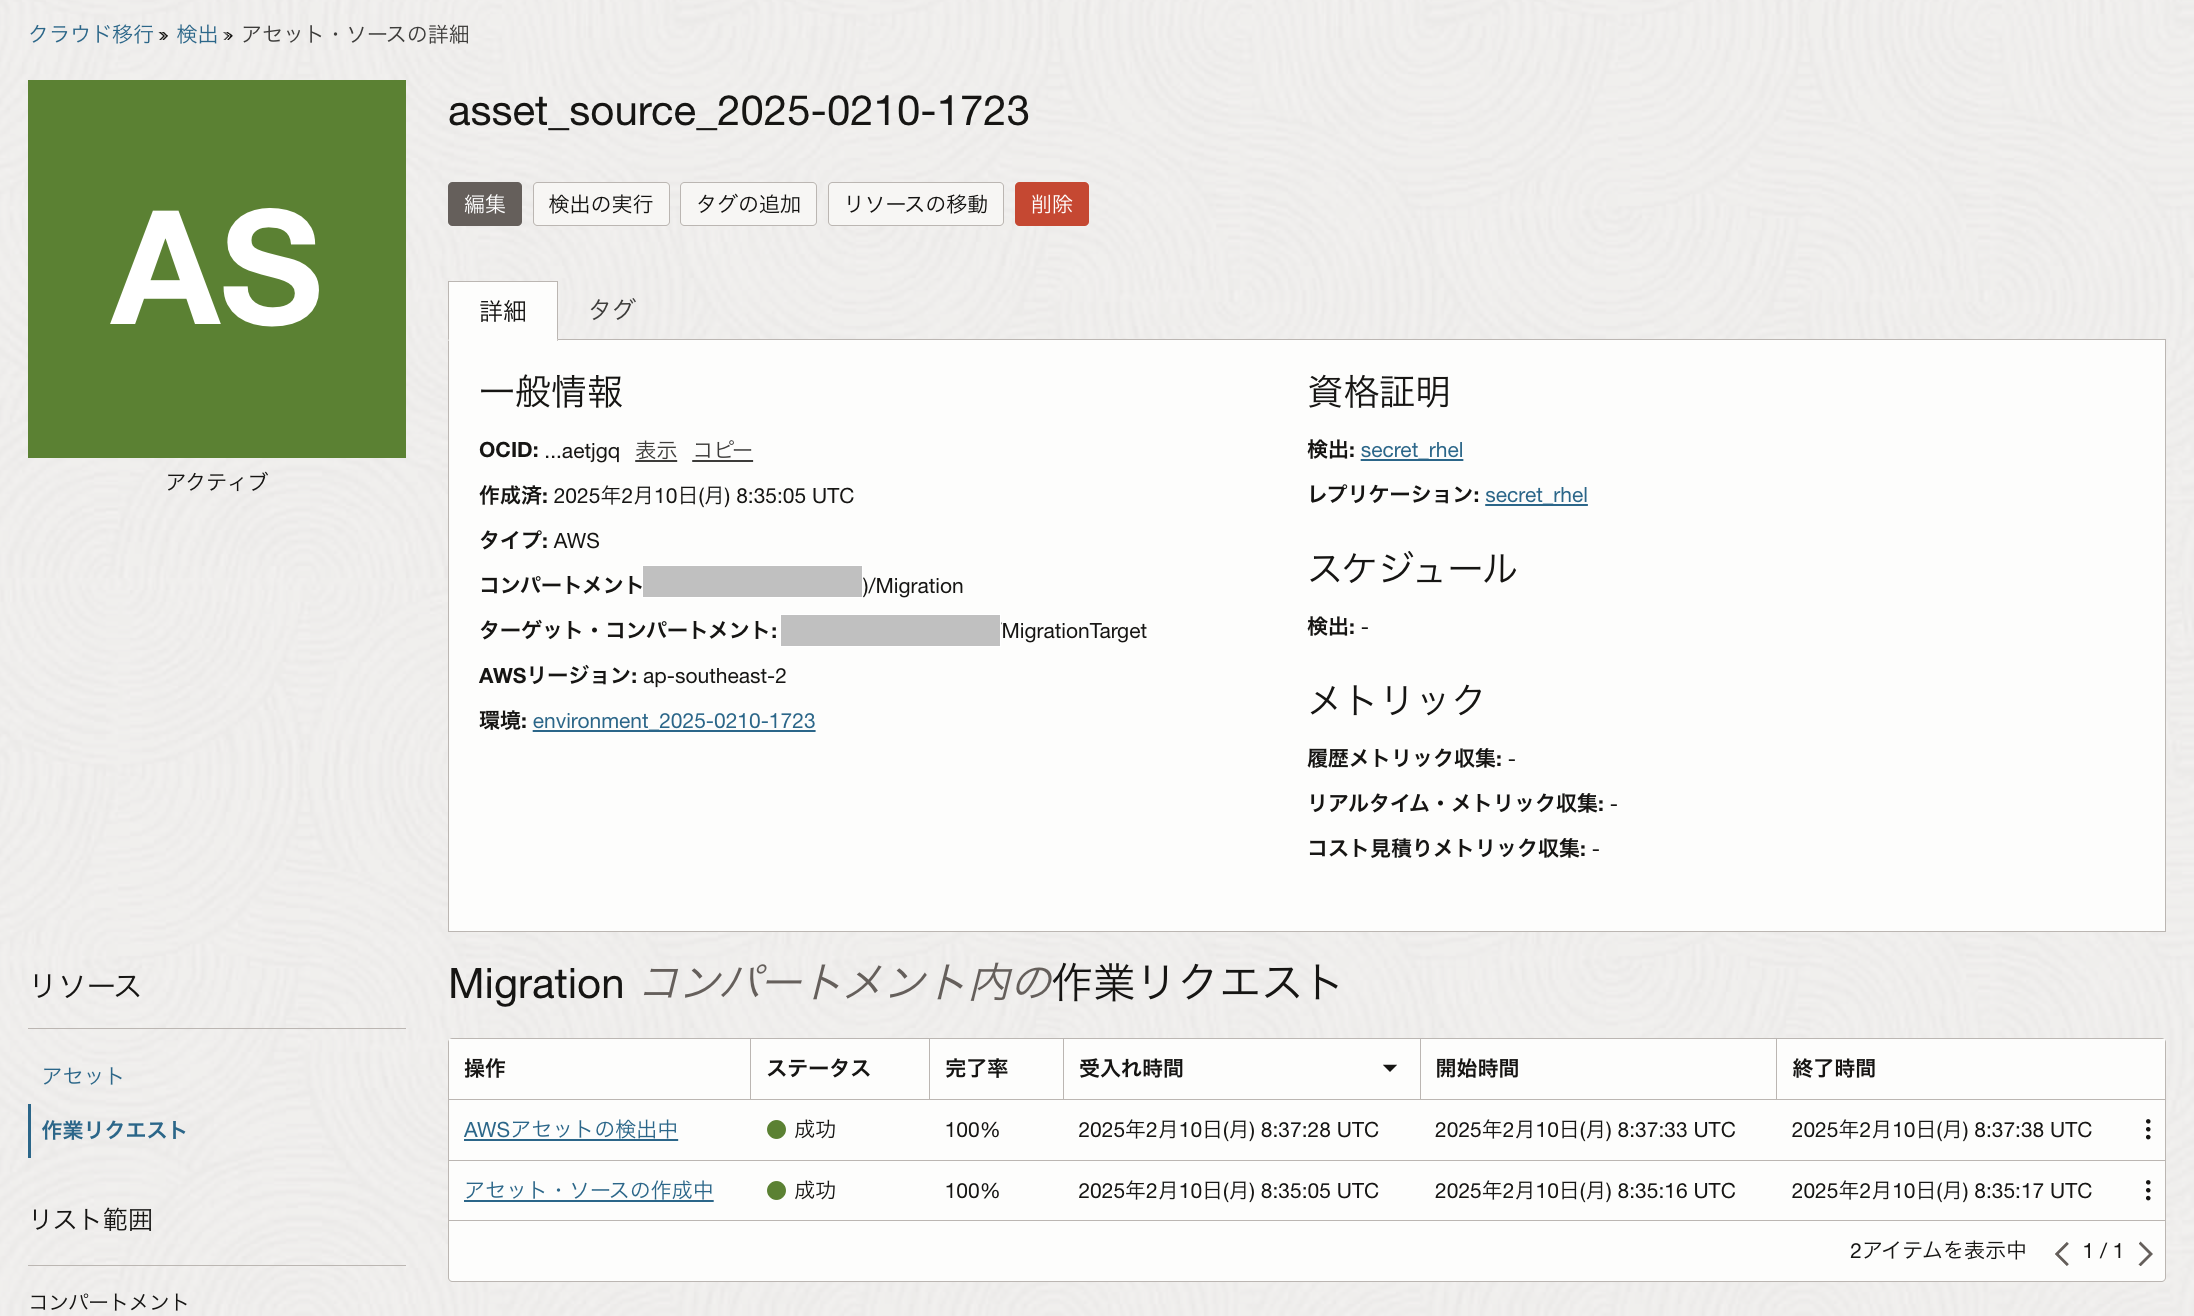Click the green AS asset source icon
The image size is (2194, 1316).
(217, 269)
